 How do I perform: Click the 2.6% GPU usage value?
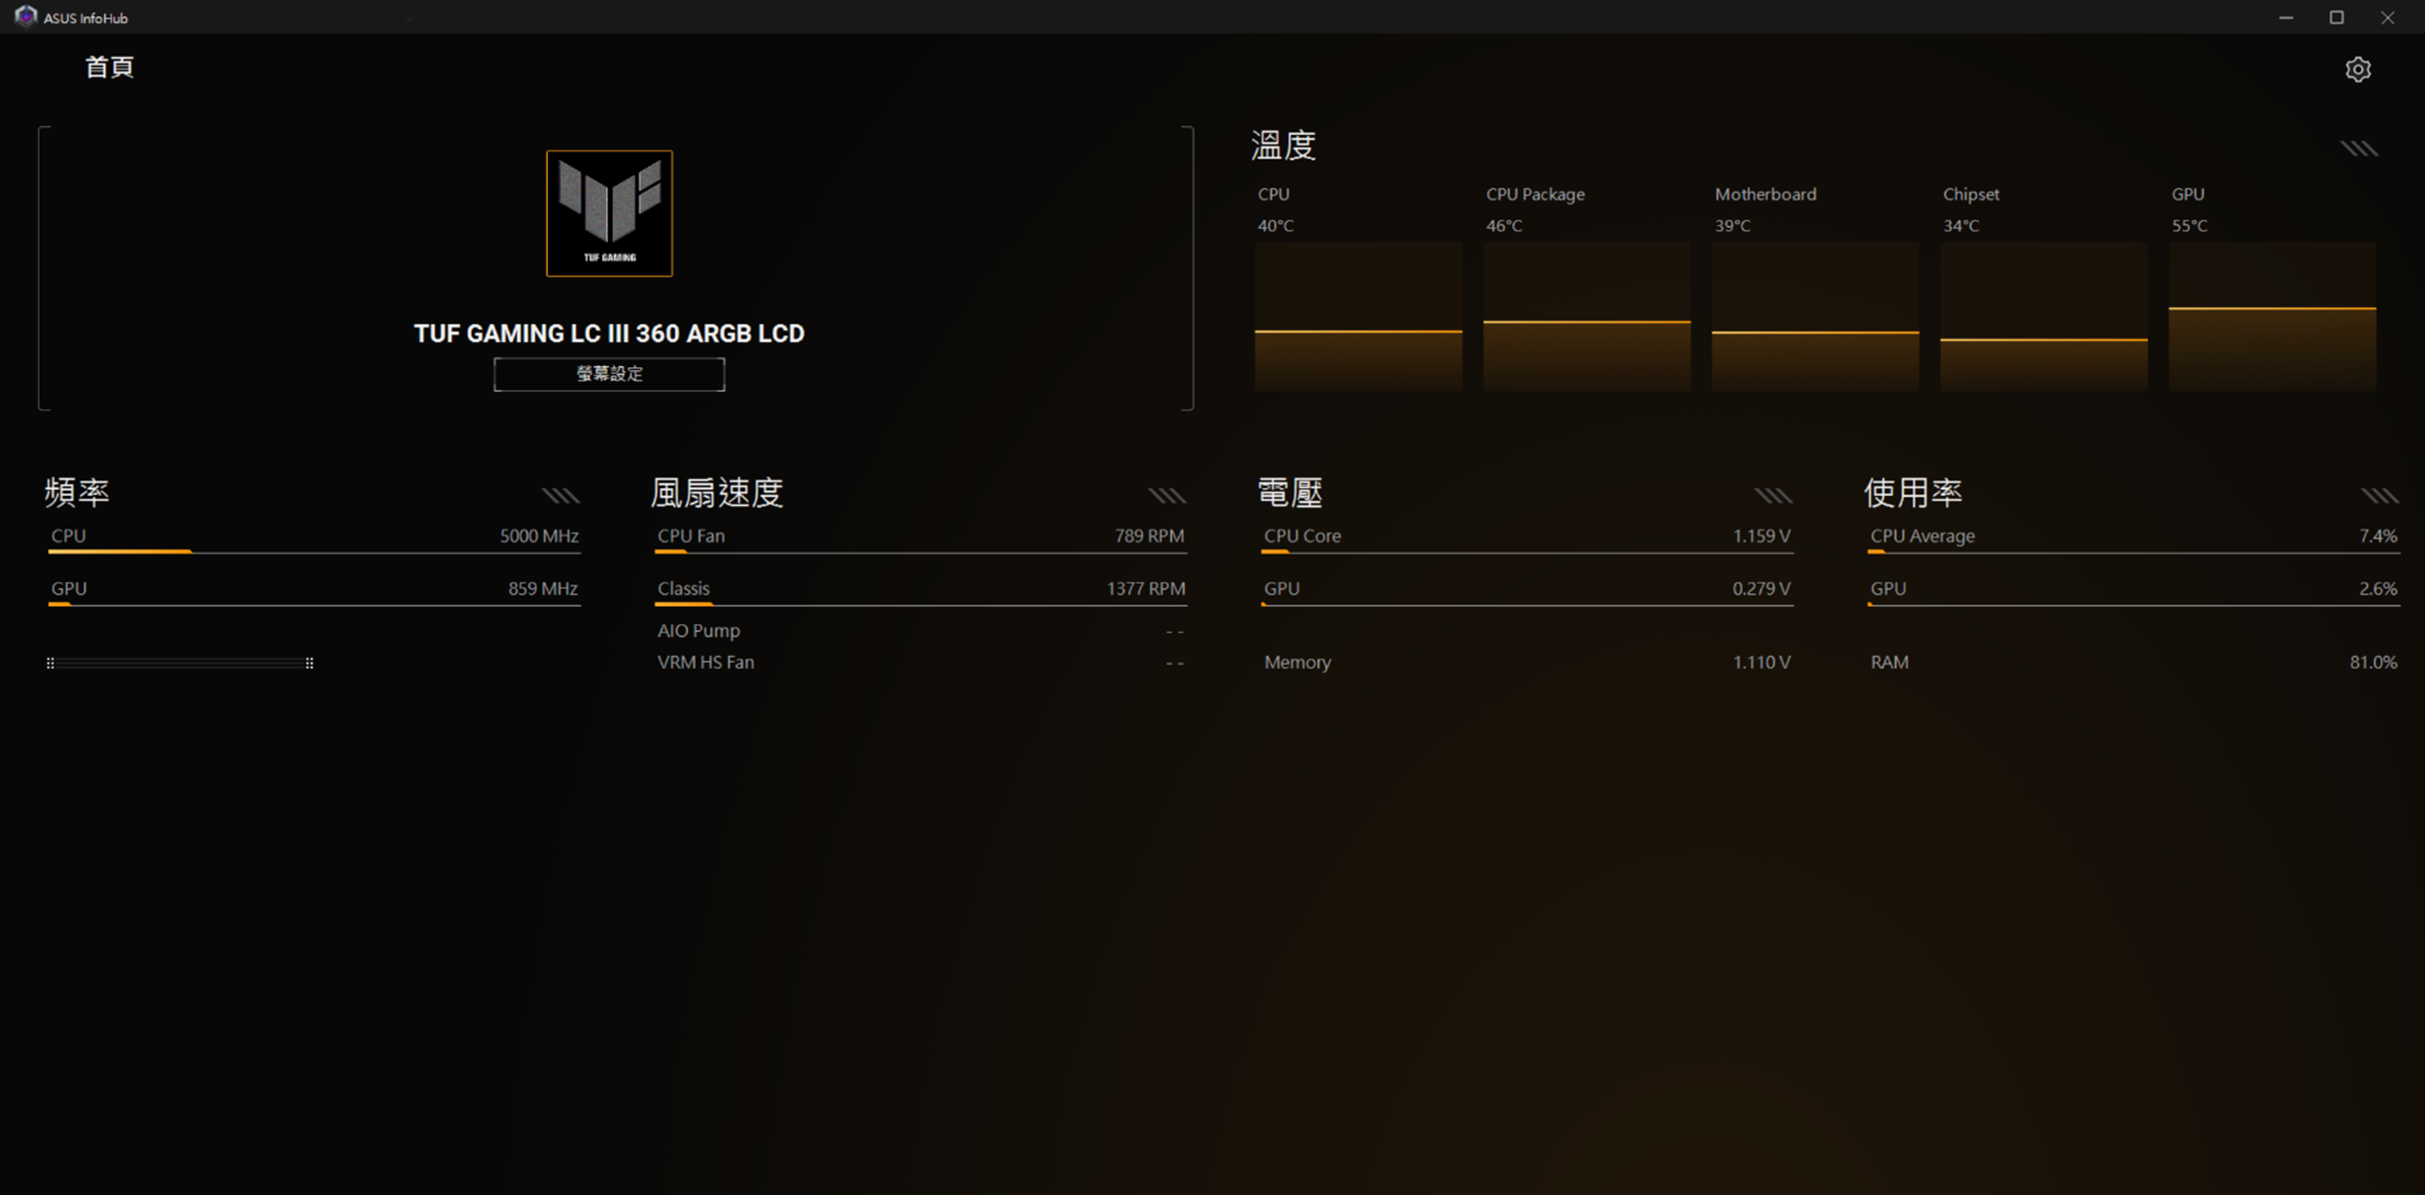coord(2378,589)
